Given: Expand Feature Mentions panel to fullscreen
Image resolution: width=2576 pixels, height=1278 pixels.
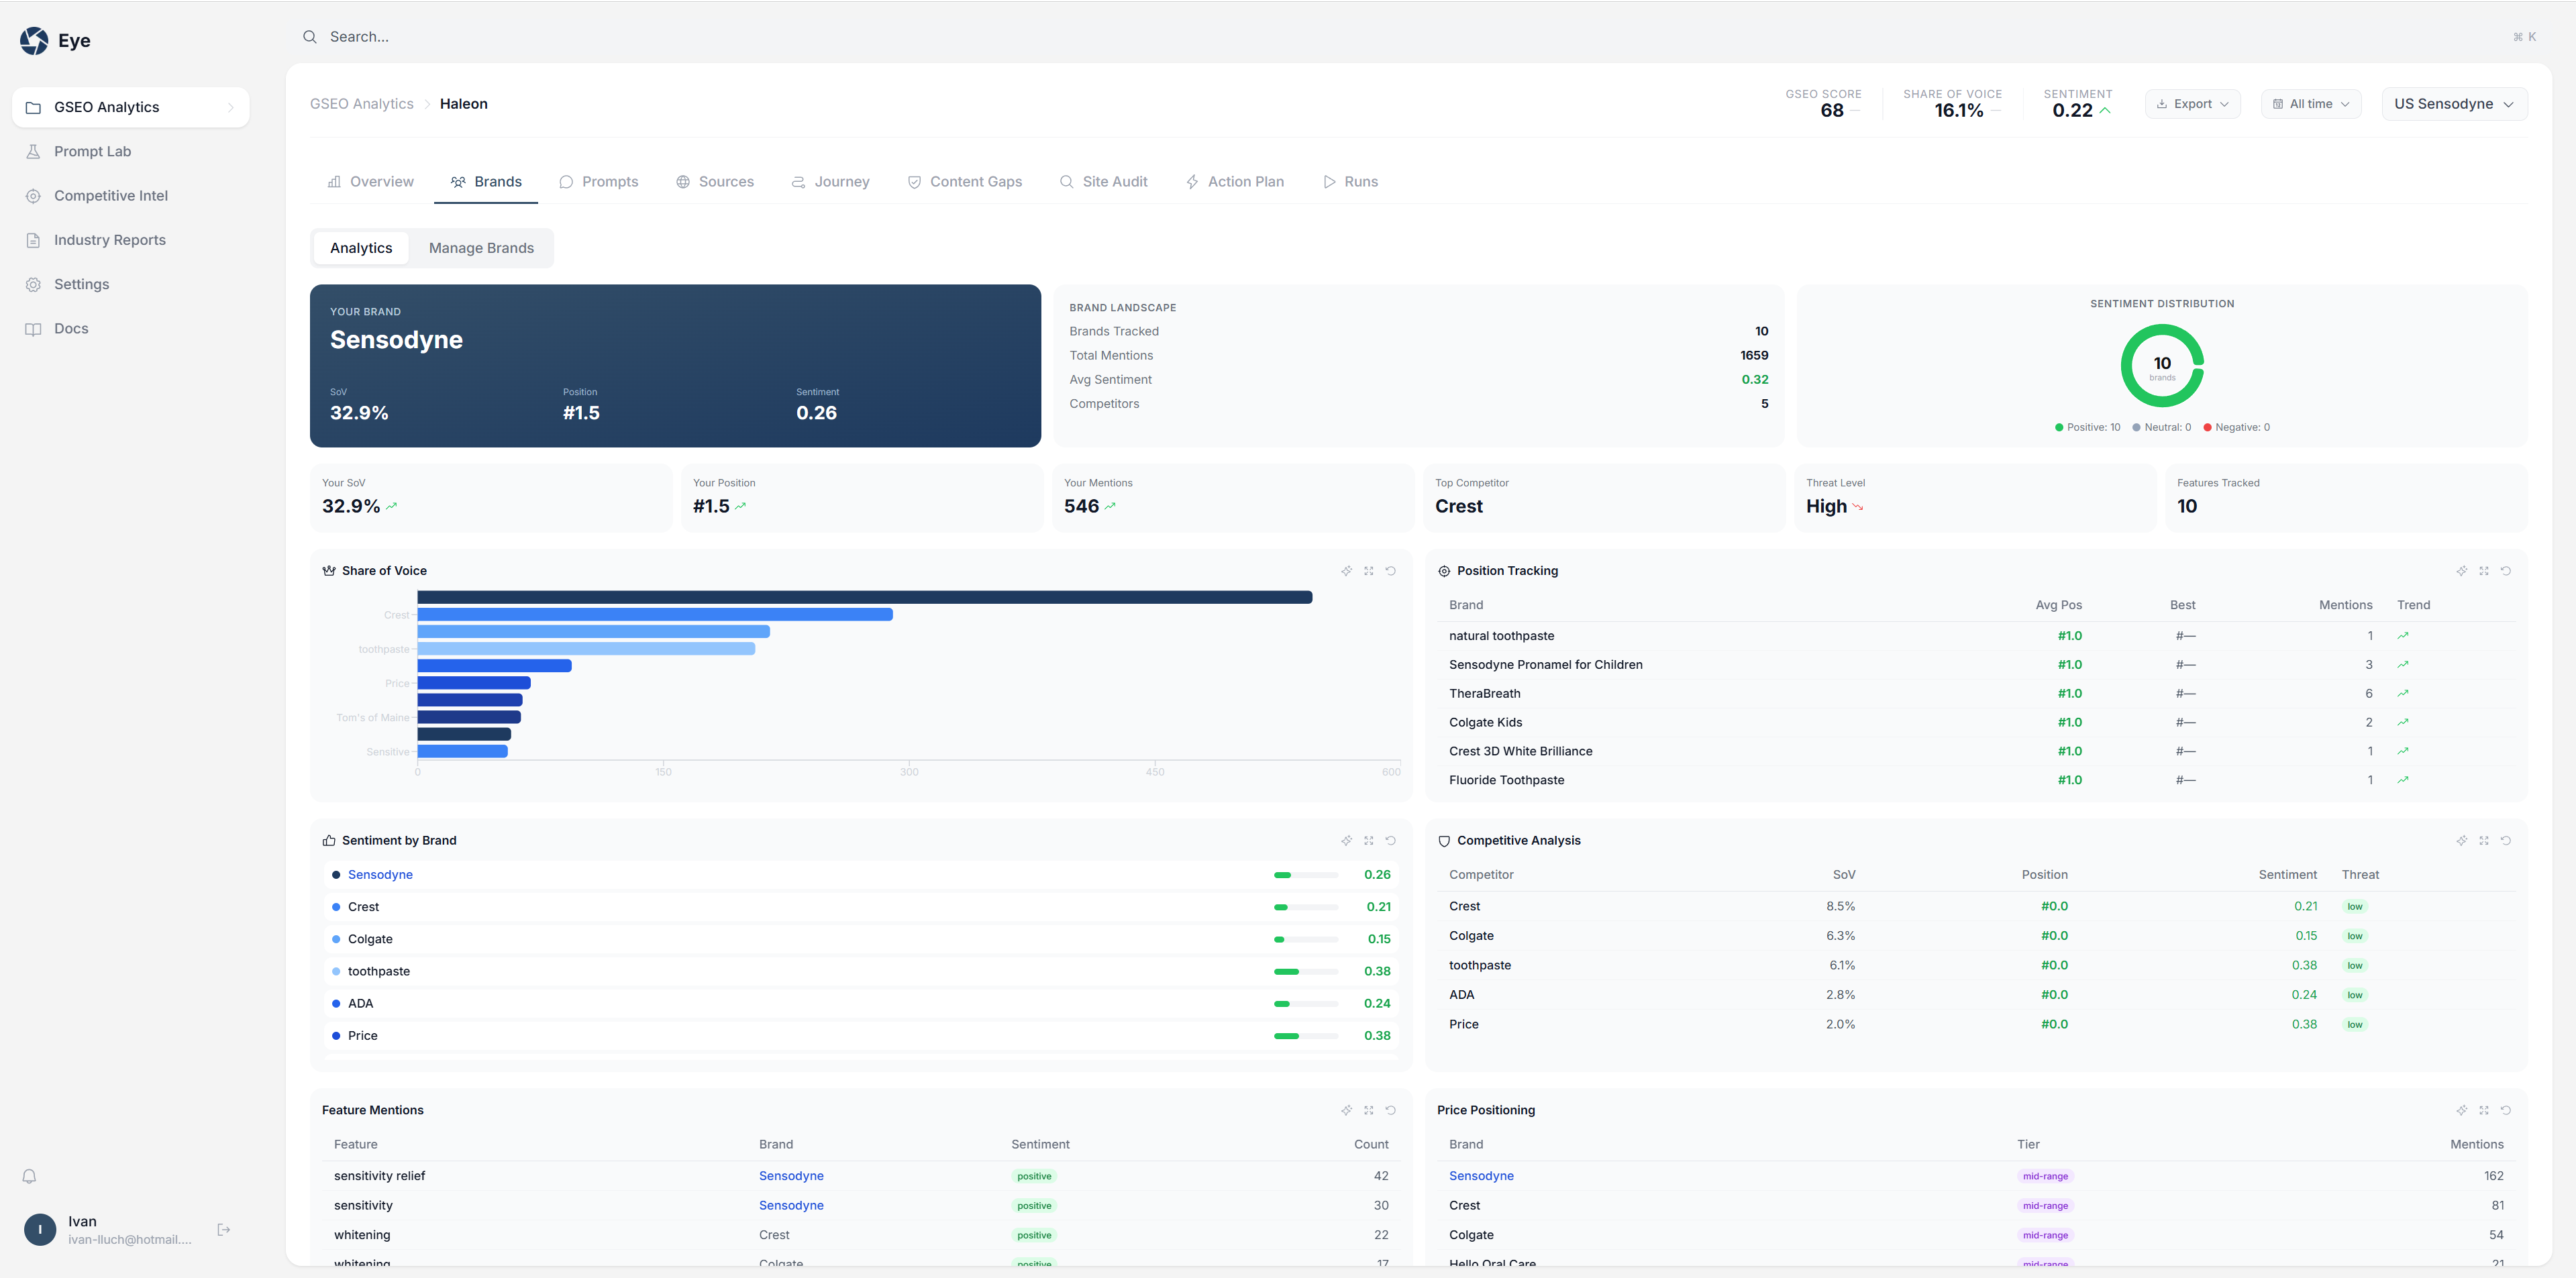Looking at the screenshot, I should point(1368,1111).
